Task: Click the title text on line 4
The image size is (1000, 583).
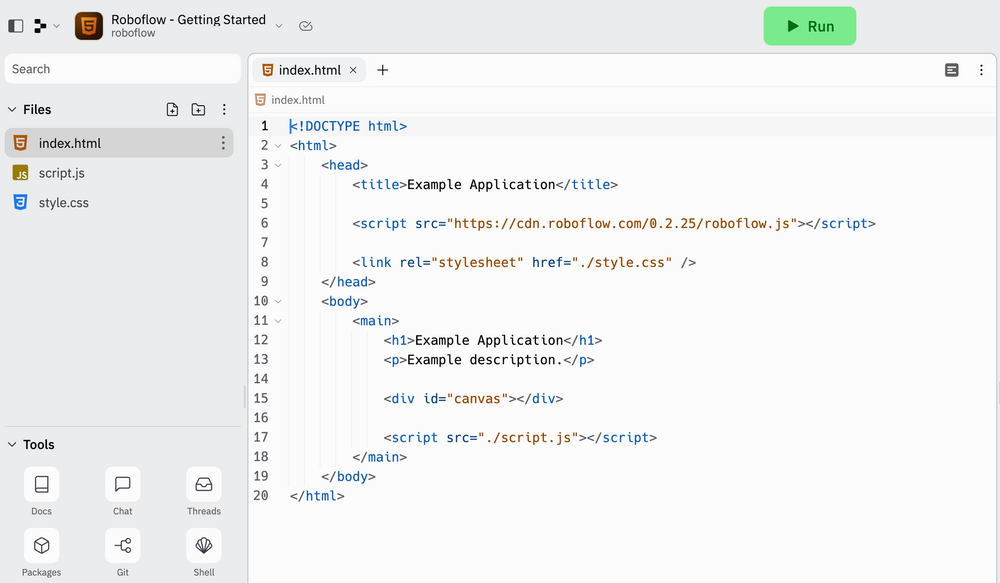Action: [482, 184]
